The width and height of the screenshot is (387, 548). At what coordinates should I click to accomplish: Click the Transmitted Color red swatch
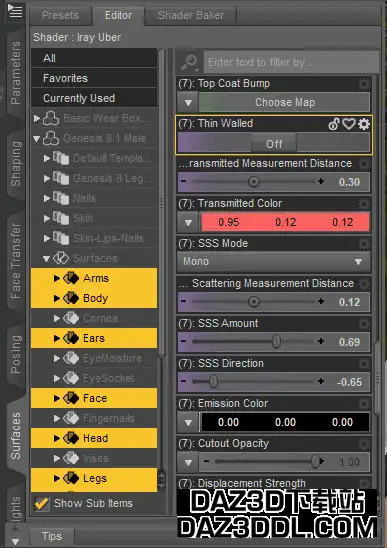point(285,223)
